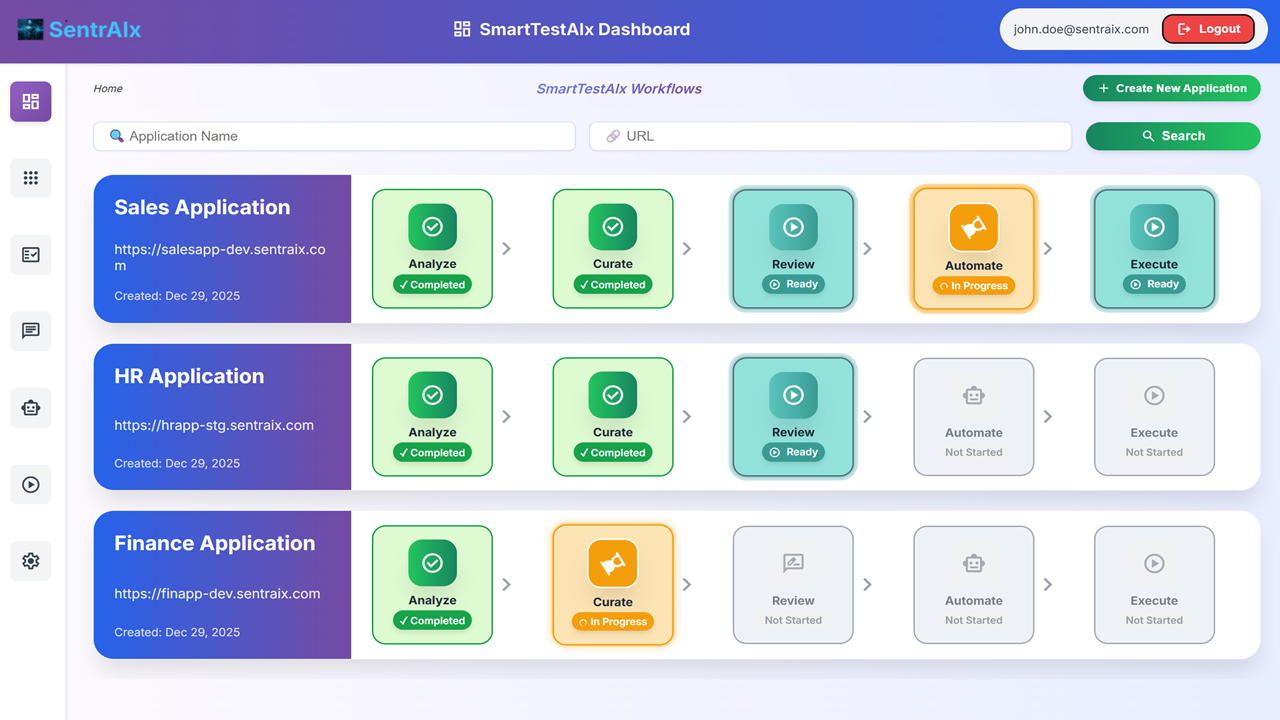
Task: Click the green Search button
Action: [1173, 136]
